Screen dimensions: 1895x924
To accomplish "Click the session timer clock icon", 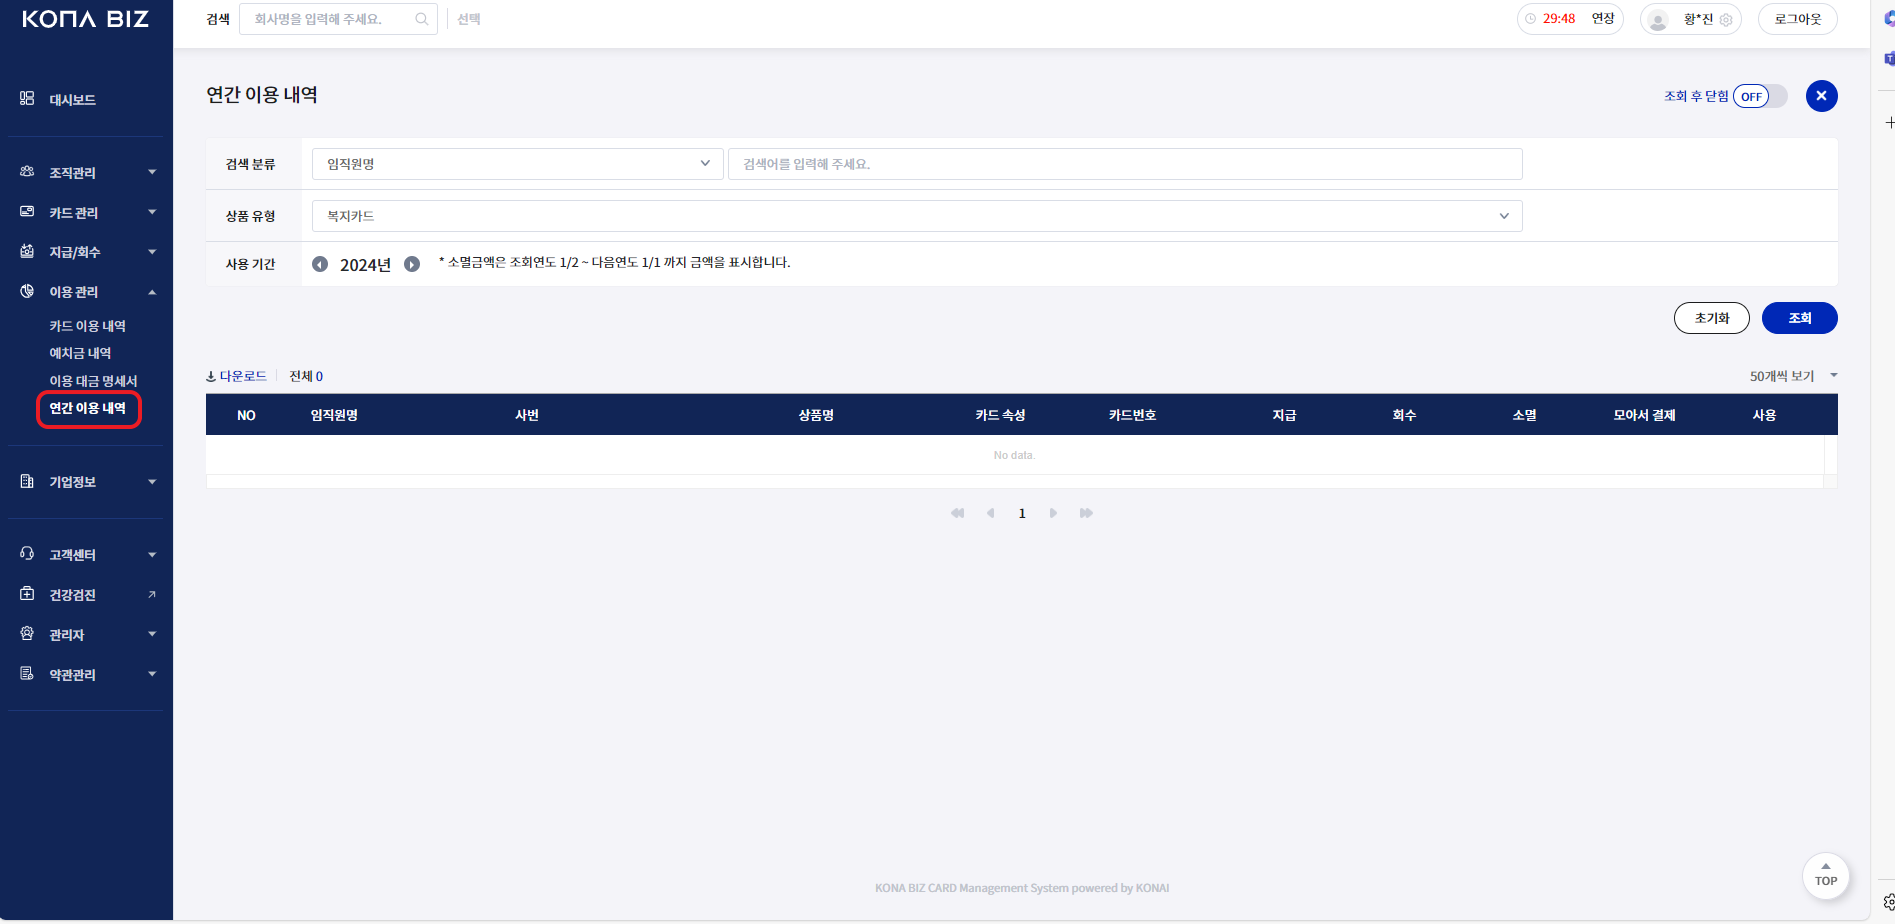I will tap(1530, 19).
